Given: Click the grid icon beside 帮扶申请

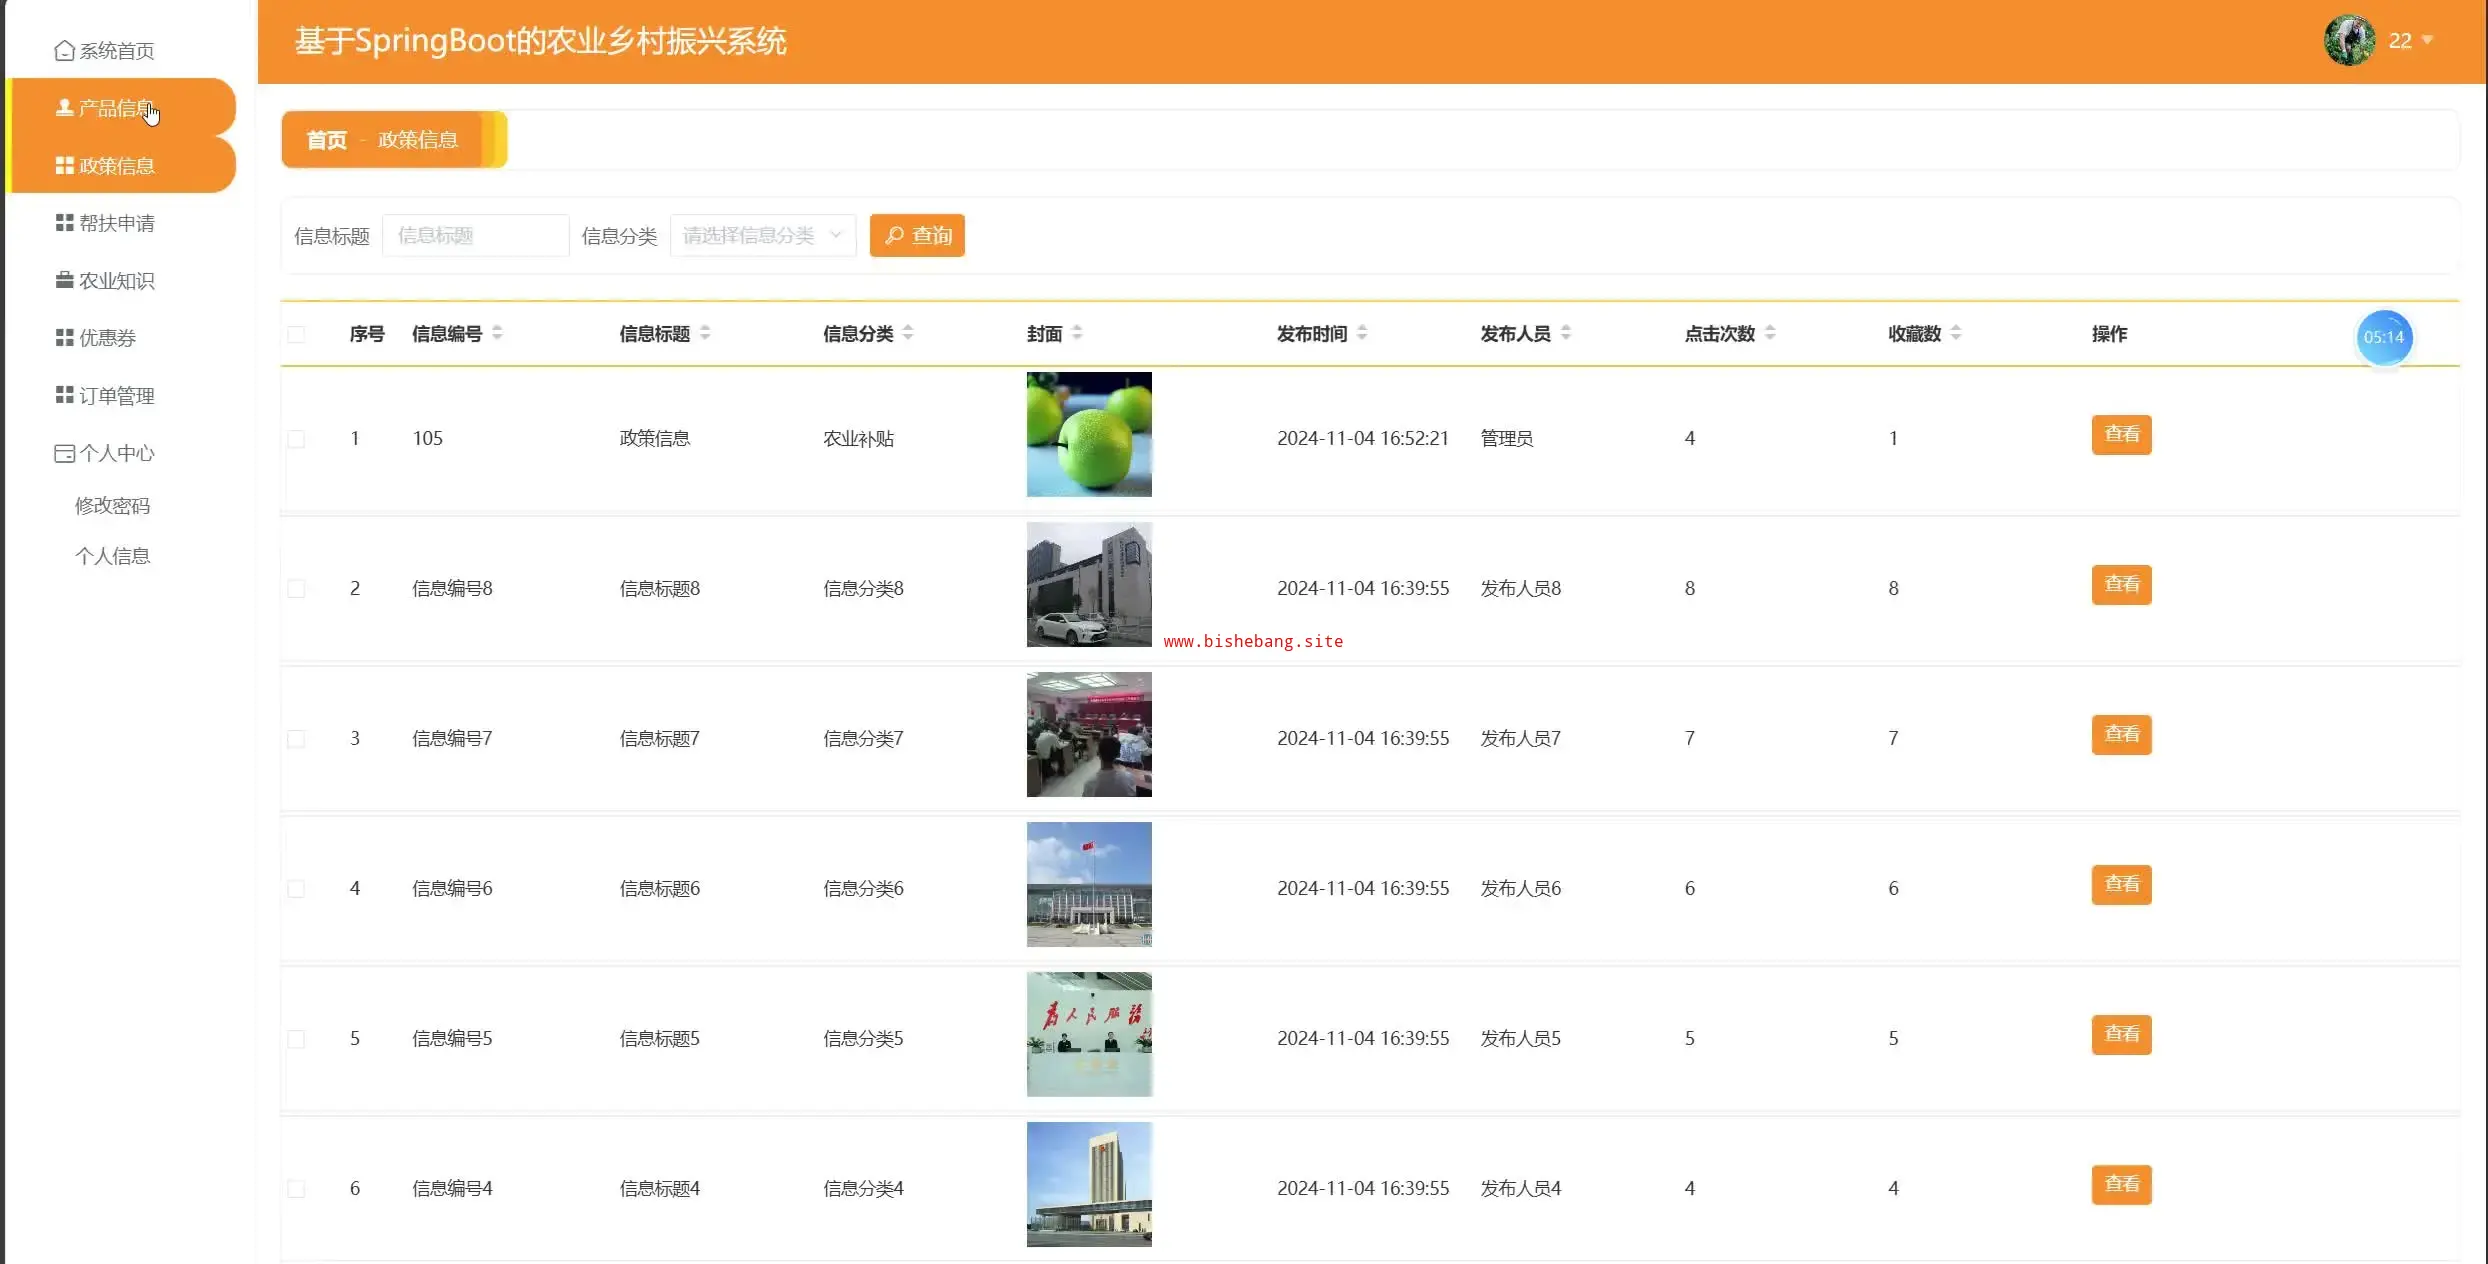Looking at the screenshot, I should click(x=64, y=223).
